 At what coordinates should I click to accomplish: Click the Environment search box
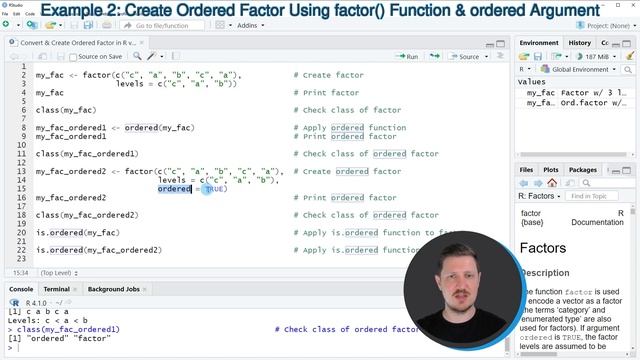click(x=628, y=70)
